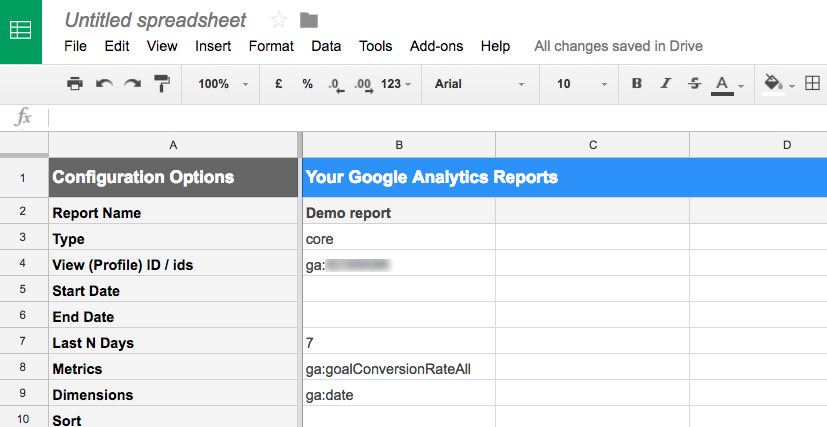The image size is (827, 427).
Task: Select column C header
Action: [x=593, y=145]
